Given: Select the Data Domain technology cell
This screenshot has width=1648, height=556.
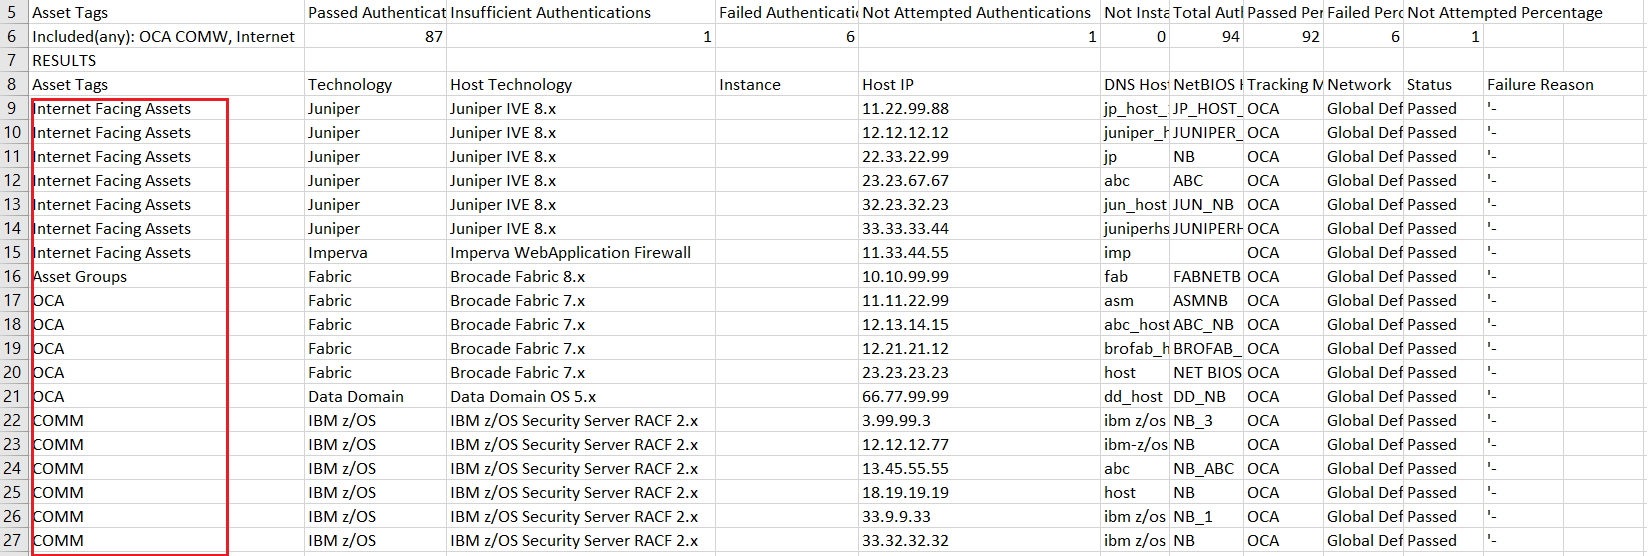Looking at the screenshot, I should [375, 396].
